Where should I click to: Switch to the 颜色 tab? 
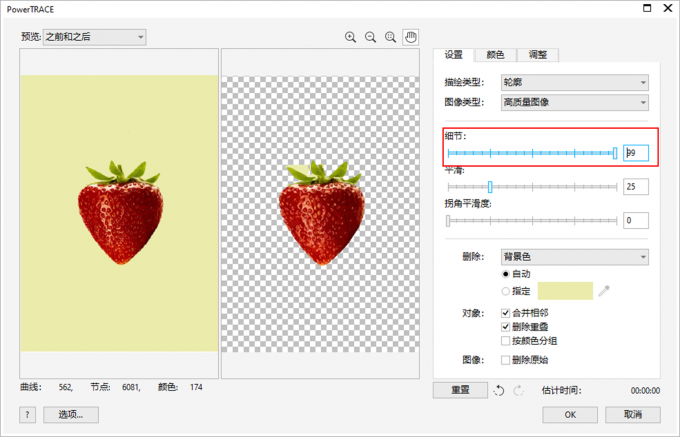495,55
